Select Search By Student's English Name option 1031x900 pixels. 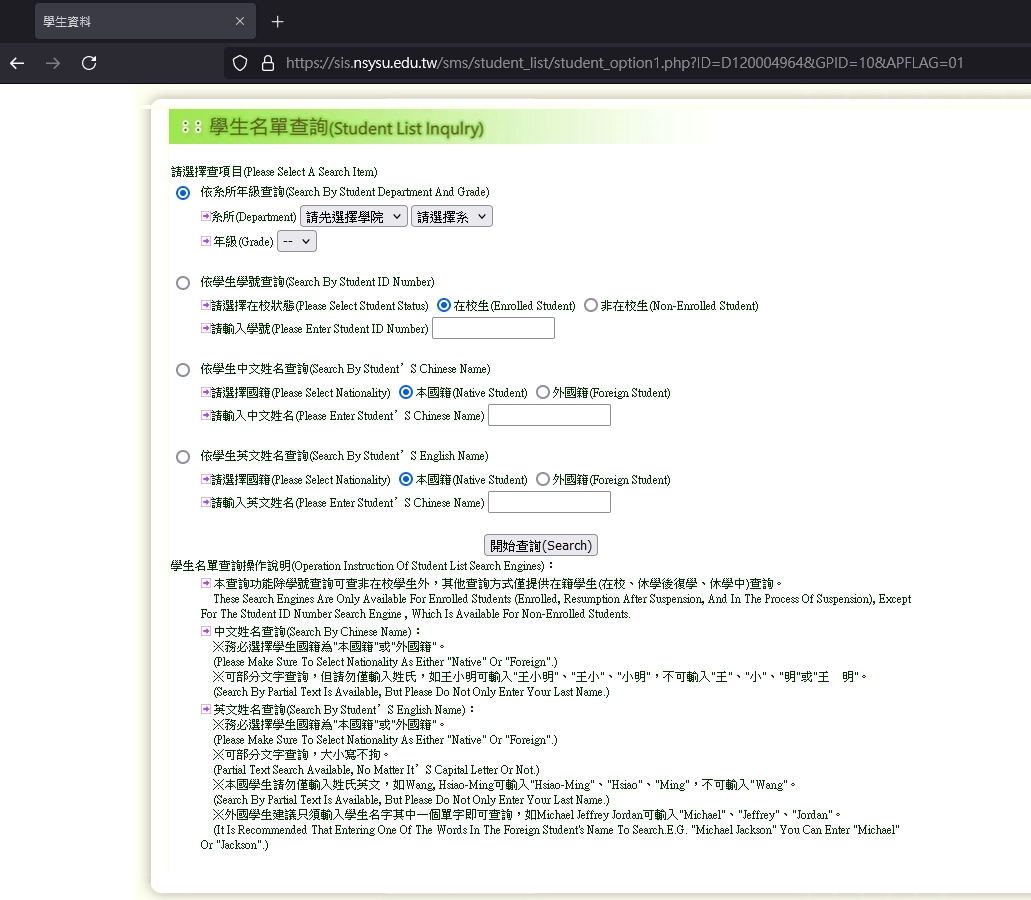(x=183, y=457)
